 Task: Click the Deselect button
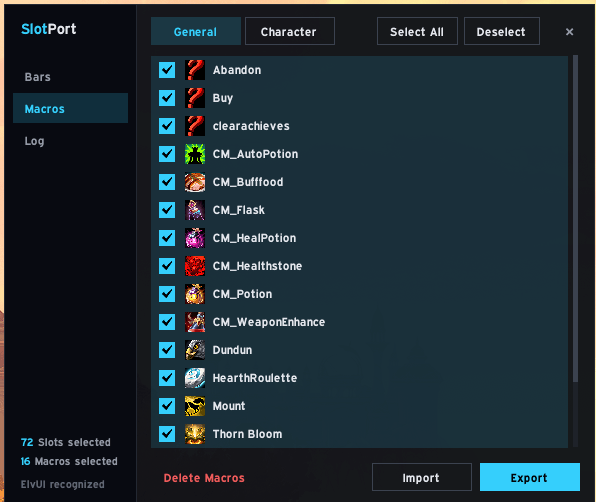(x=502, y=31)
